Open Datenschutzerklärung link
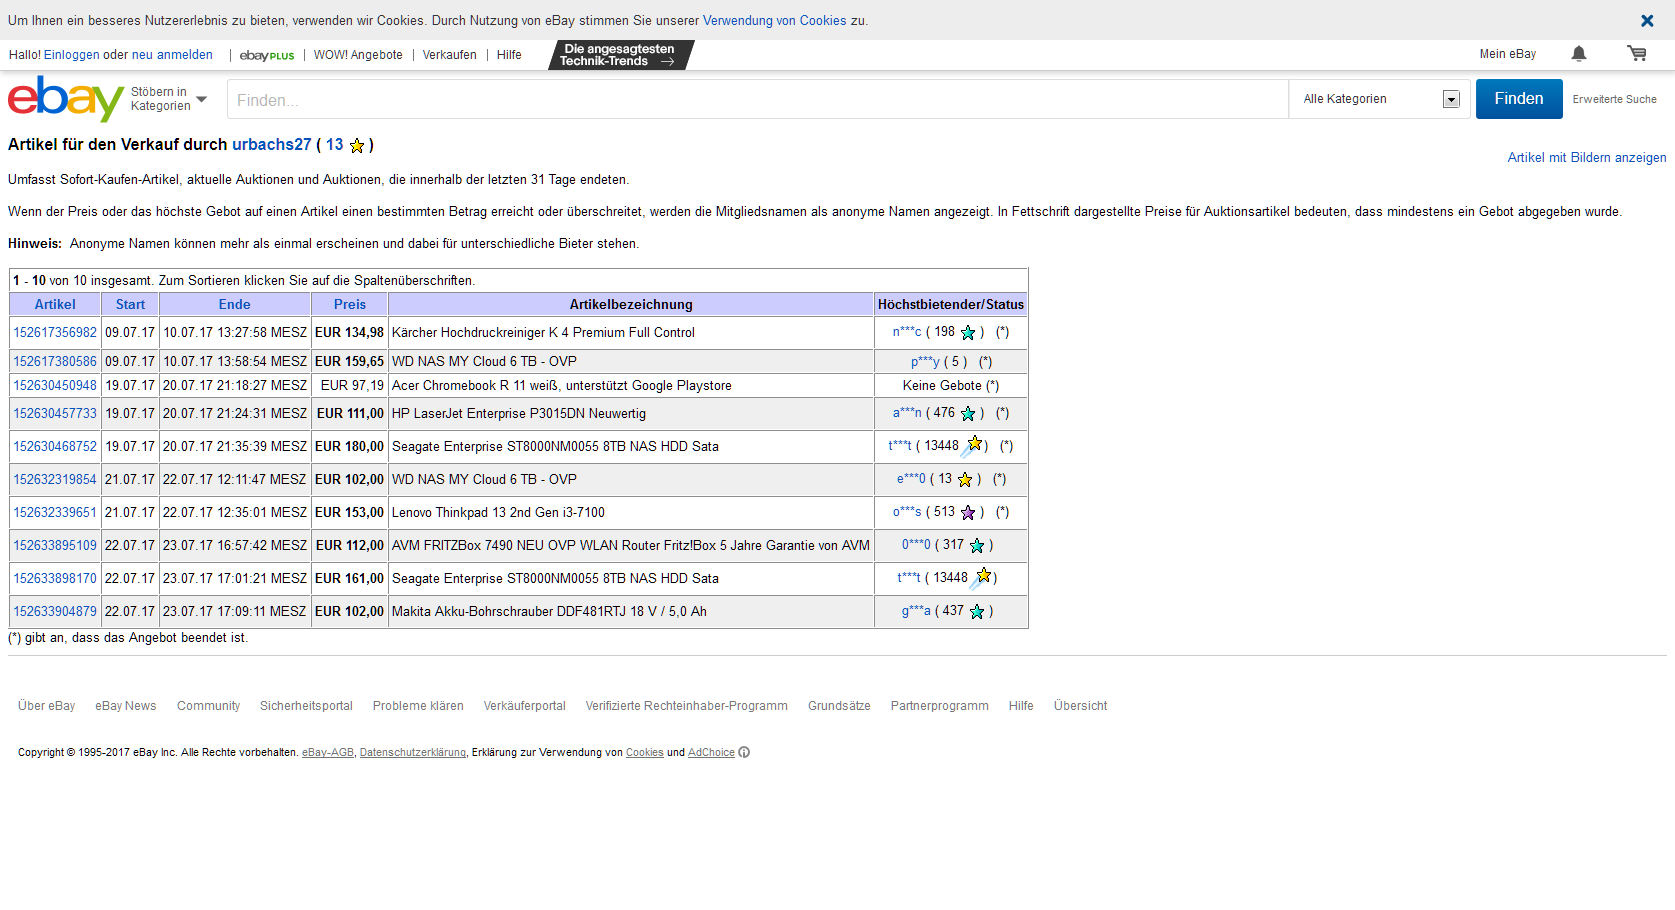1675x910 pixels. 413,753
